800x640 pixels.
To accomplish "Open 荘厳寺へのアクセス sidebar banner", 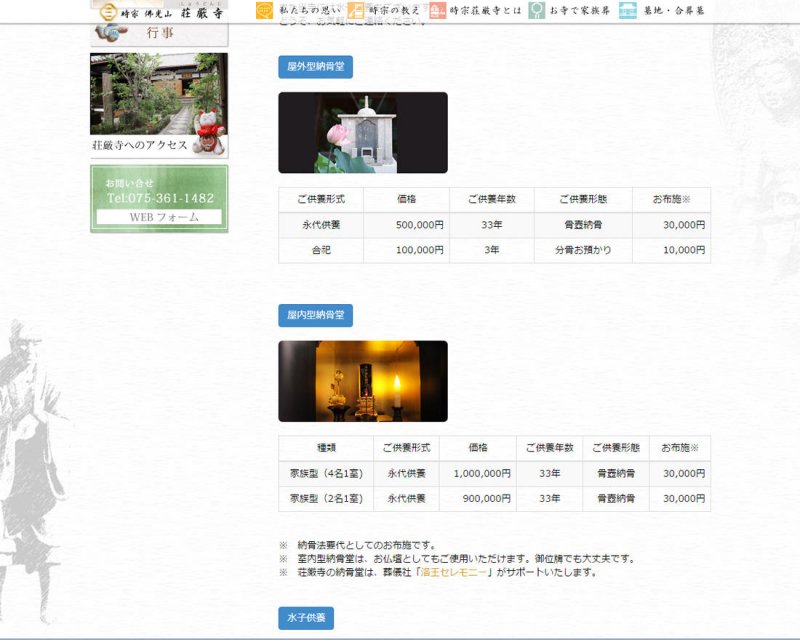I will (x=159, y=106).
